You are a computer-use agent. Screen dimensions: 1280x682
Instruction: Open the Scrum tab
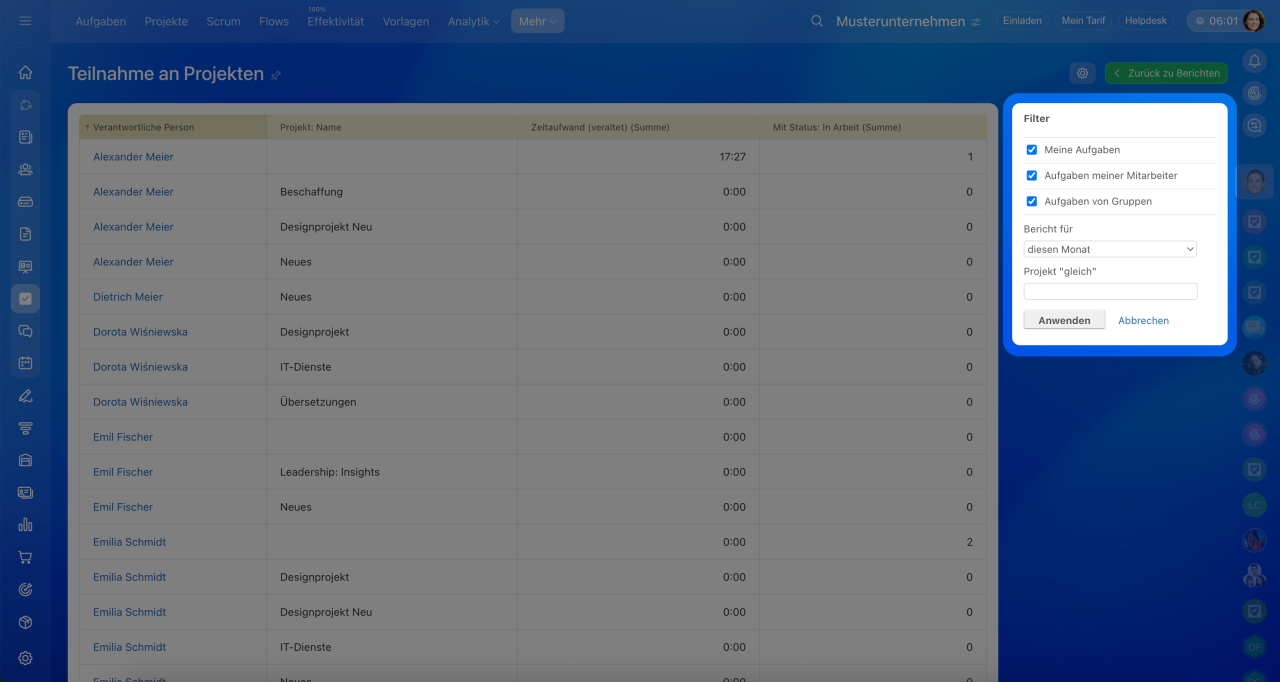coord(223,21)
